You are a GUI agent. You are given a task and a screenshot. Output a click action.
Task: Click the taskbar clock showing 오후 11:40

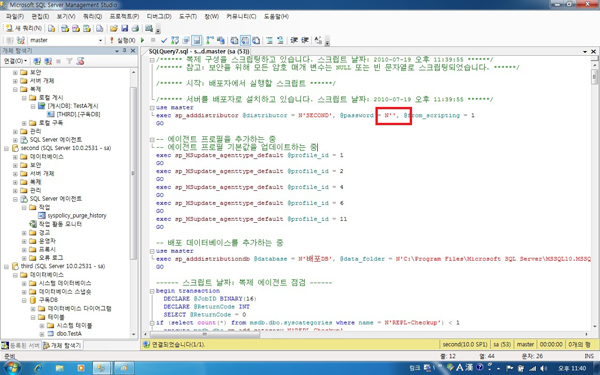tap(572, 368)
